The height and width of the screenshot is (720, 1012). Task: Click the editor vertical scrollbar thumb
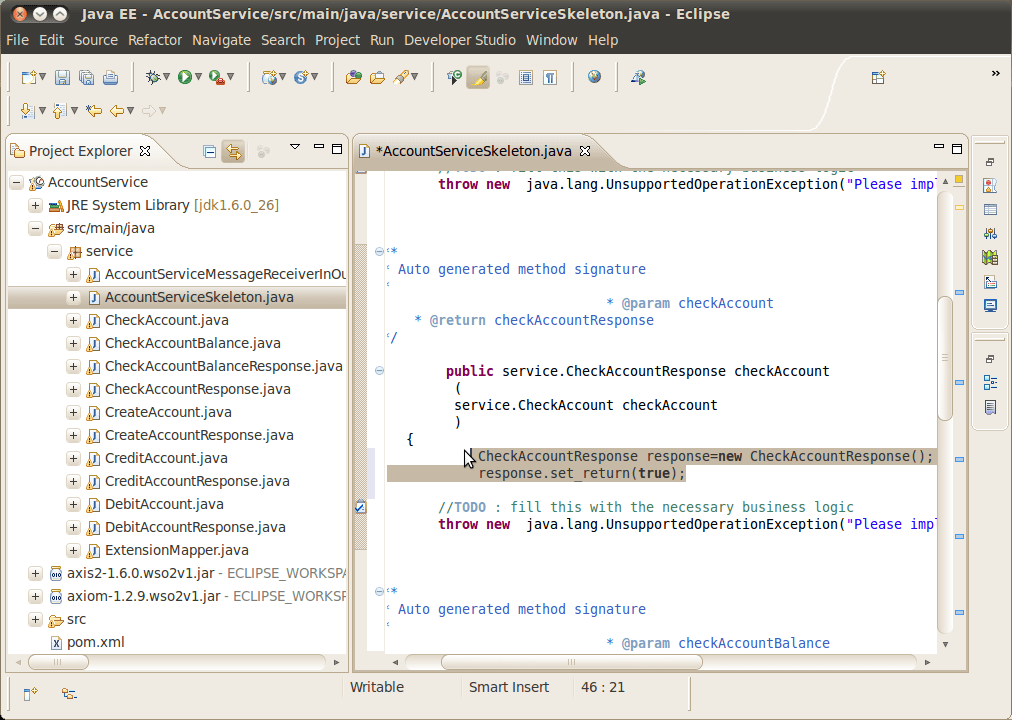[x=945, y=358]
